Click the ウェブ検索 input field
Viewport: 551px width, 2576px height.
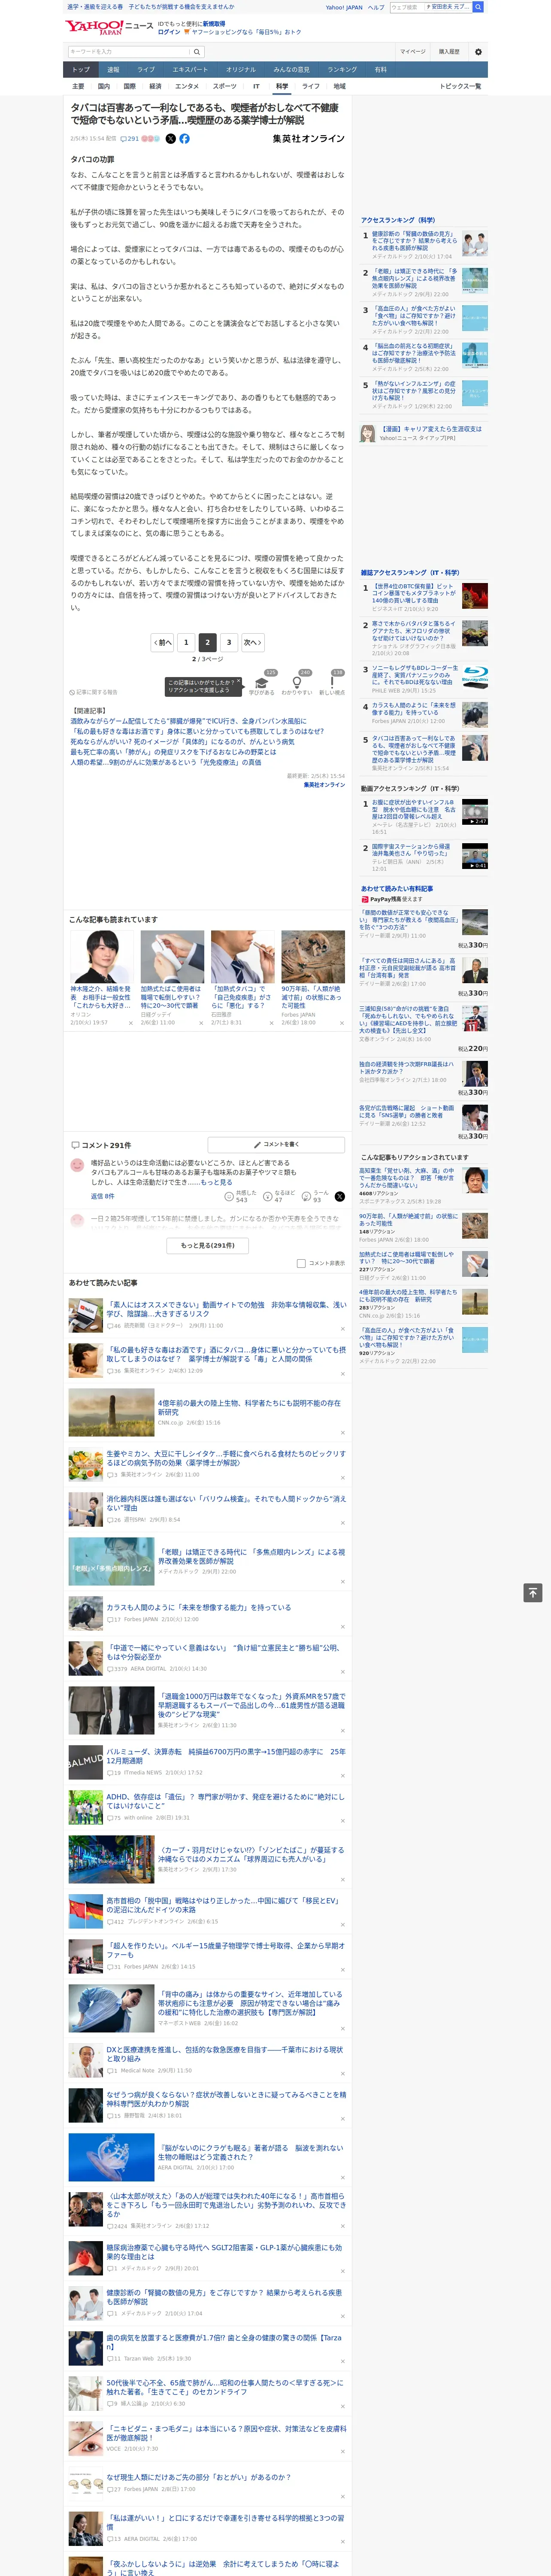pos(407,7)
